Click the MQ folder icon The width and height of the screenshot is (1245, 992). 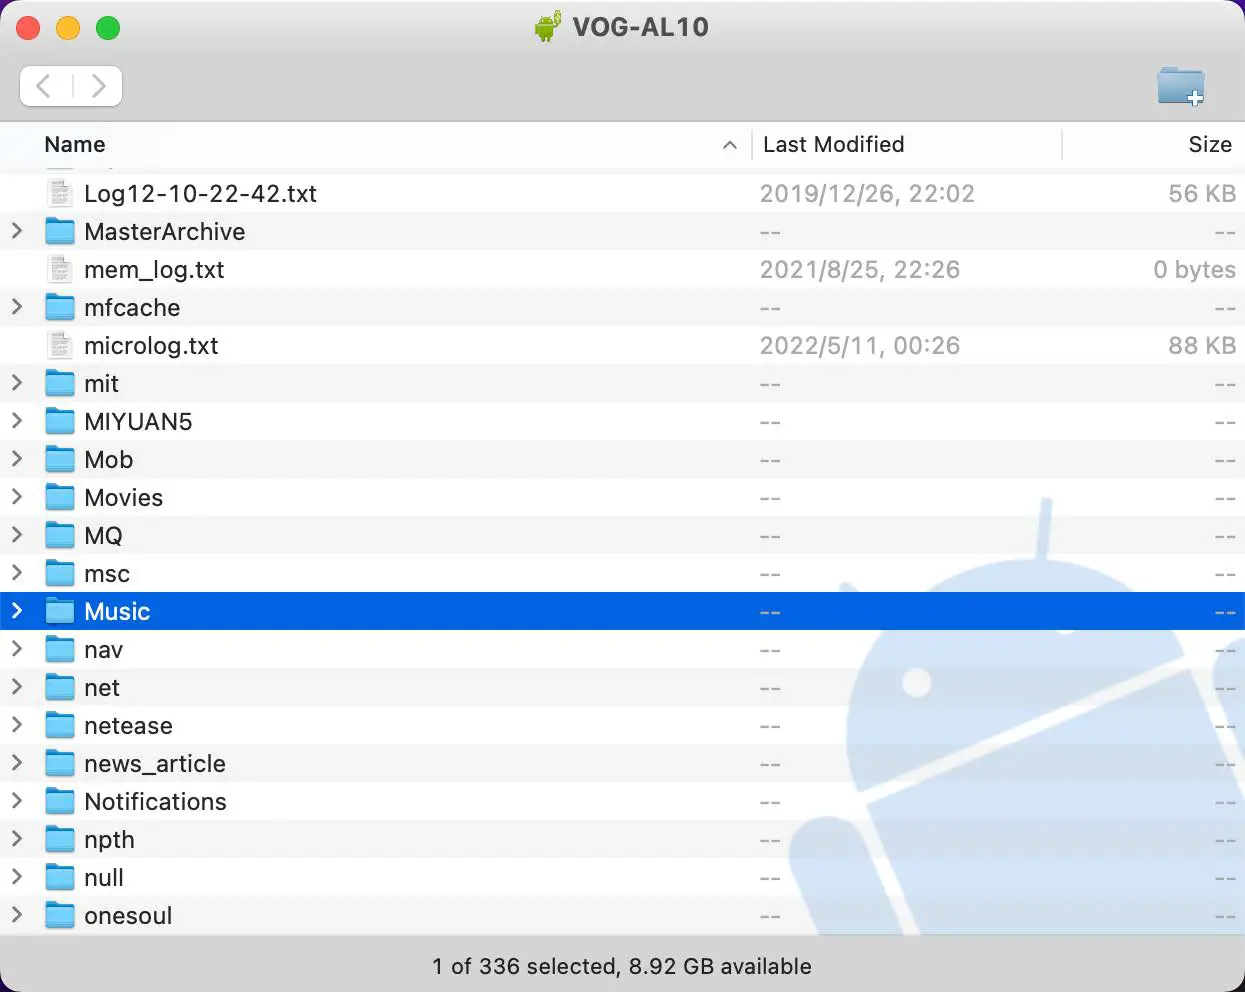60,535
